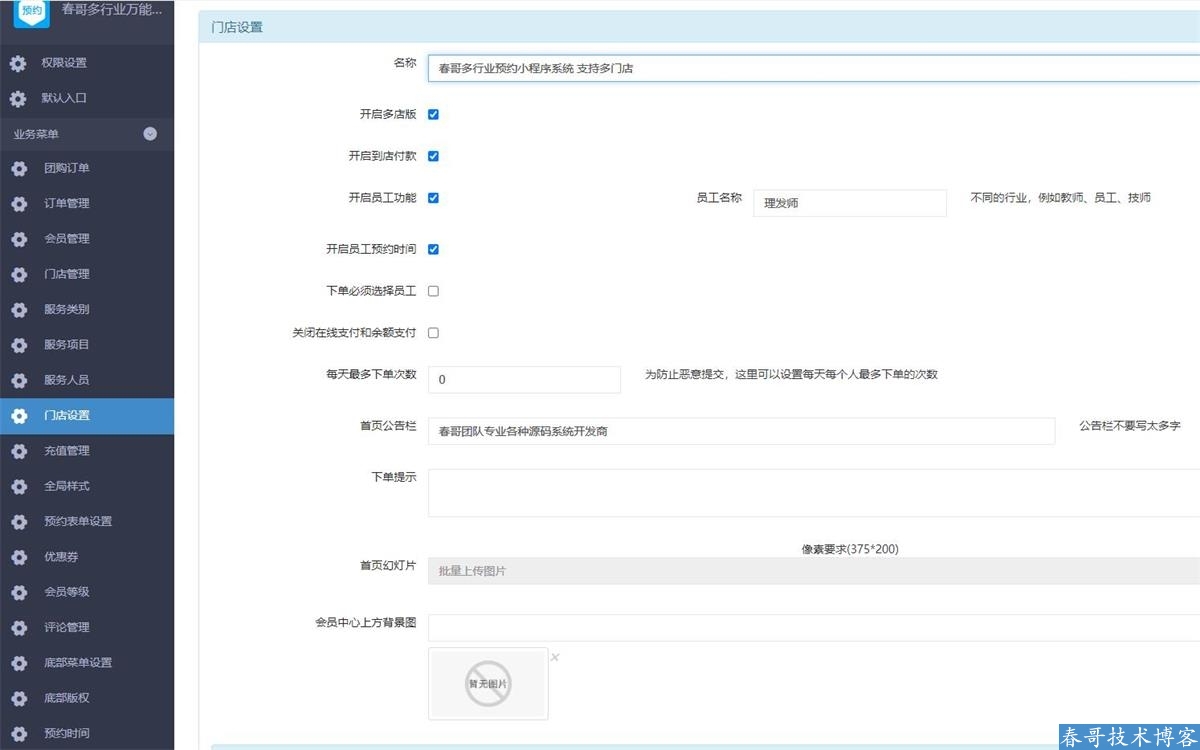Click the gear icon beside 优惠券
Image resolution: width=1200 pixels, height=750 pixels.
18,557
